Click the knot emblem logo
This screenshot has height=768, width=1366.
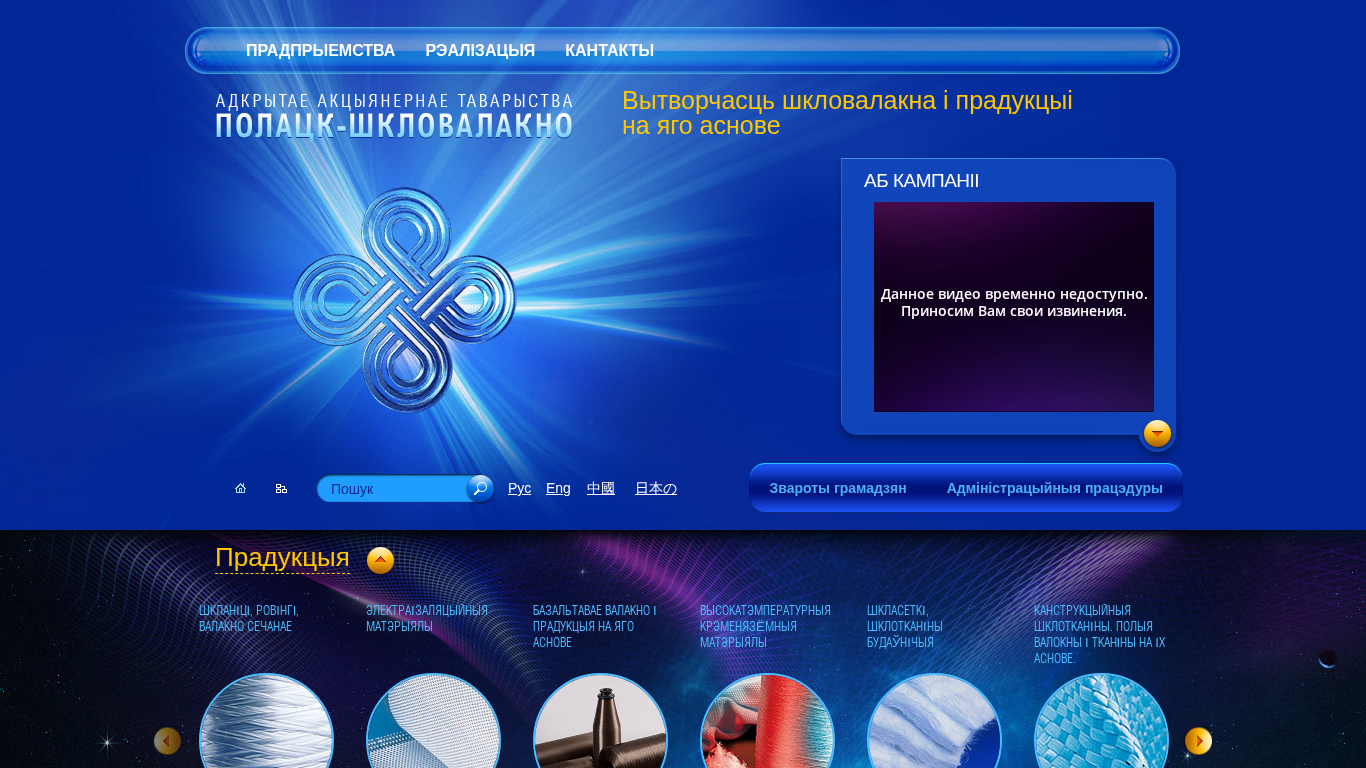(x=404, y=300)
